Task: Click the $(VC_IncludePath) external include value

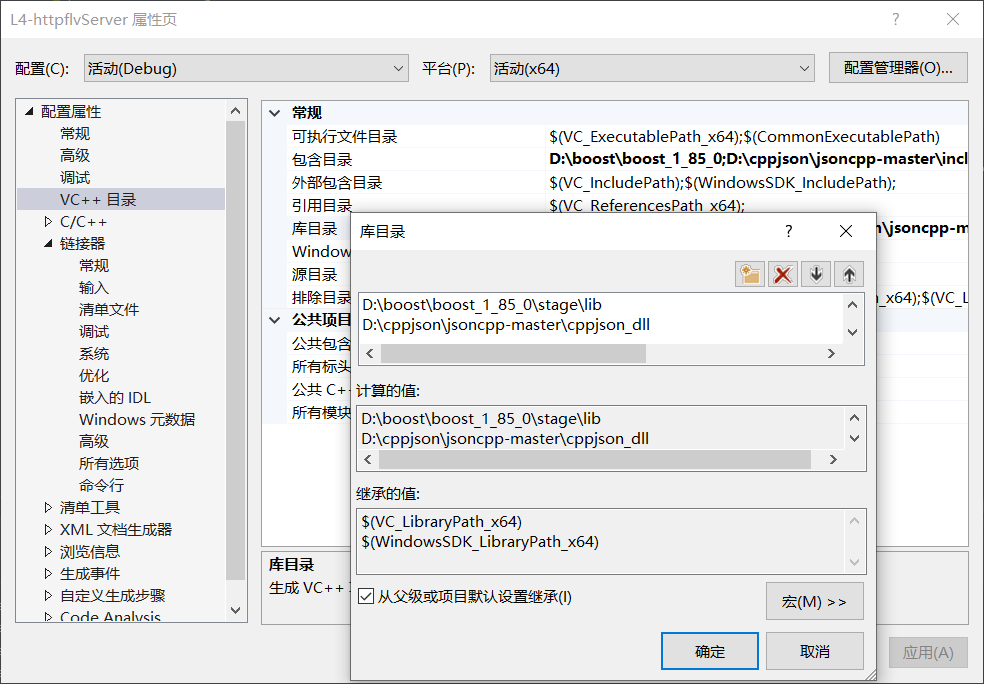Action: (x=722, y=183)
